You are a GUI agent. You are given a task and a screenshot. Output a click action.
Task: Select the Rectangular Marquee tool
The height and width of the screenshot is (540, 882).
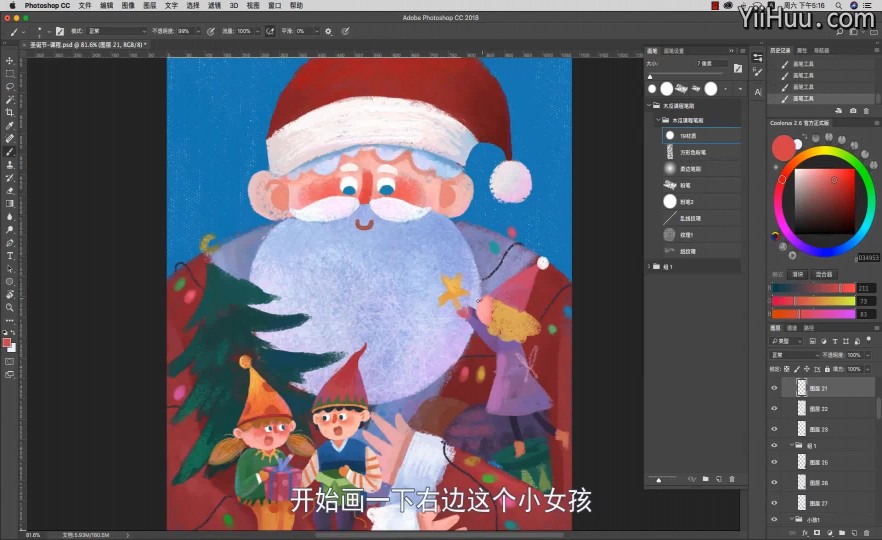(10, 74)
